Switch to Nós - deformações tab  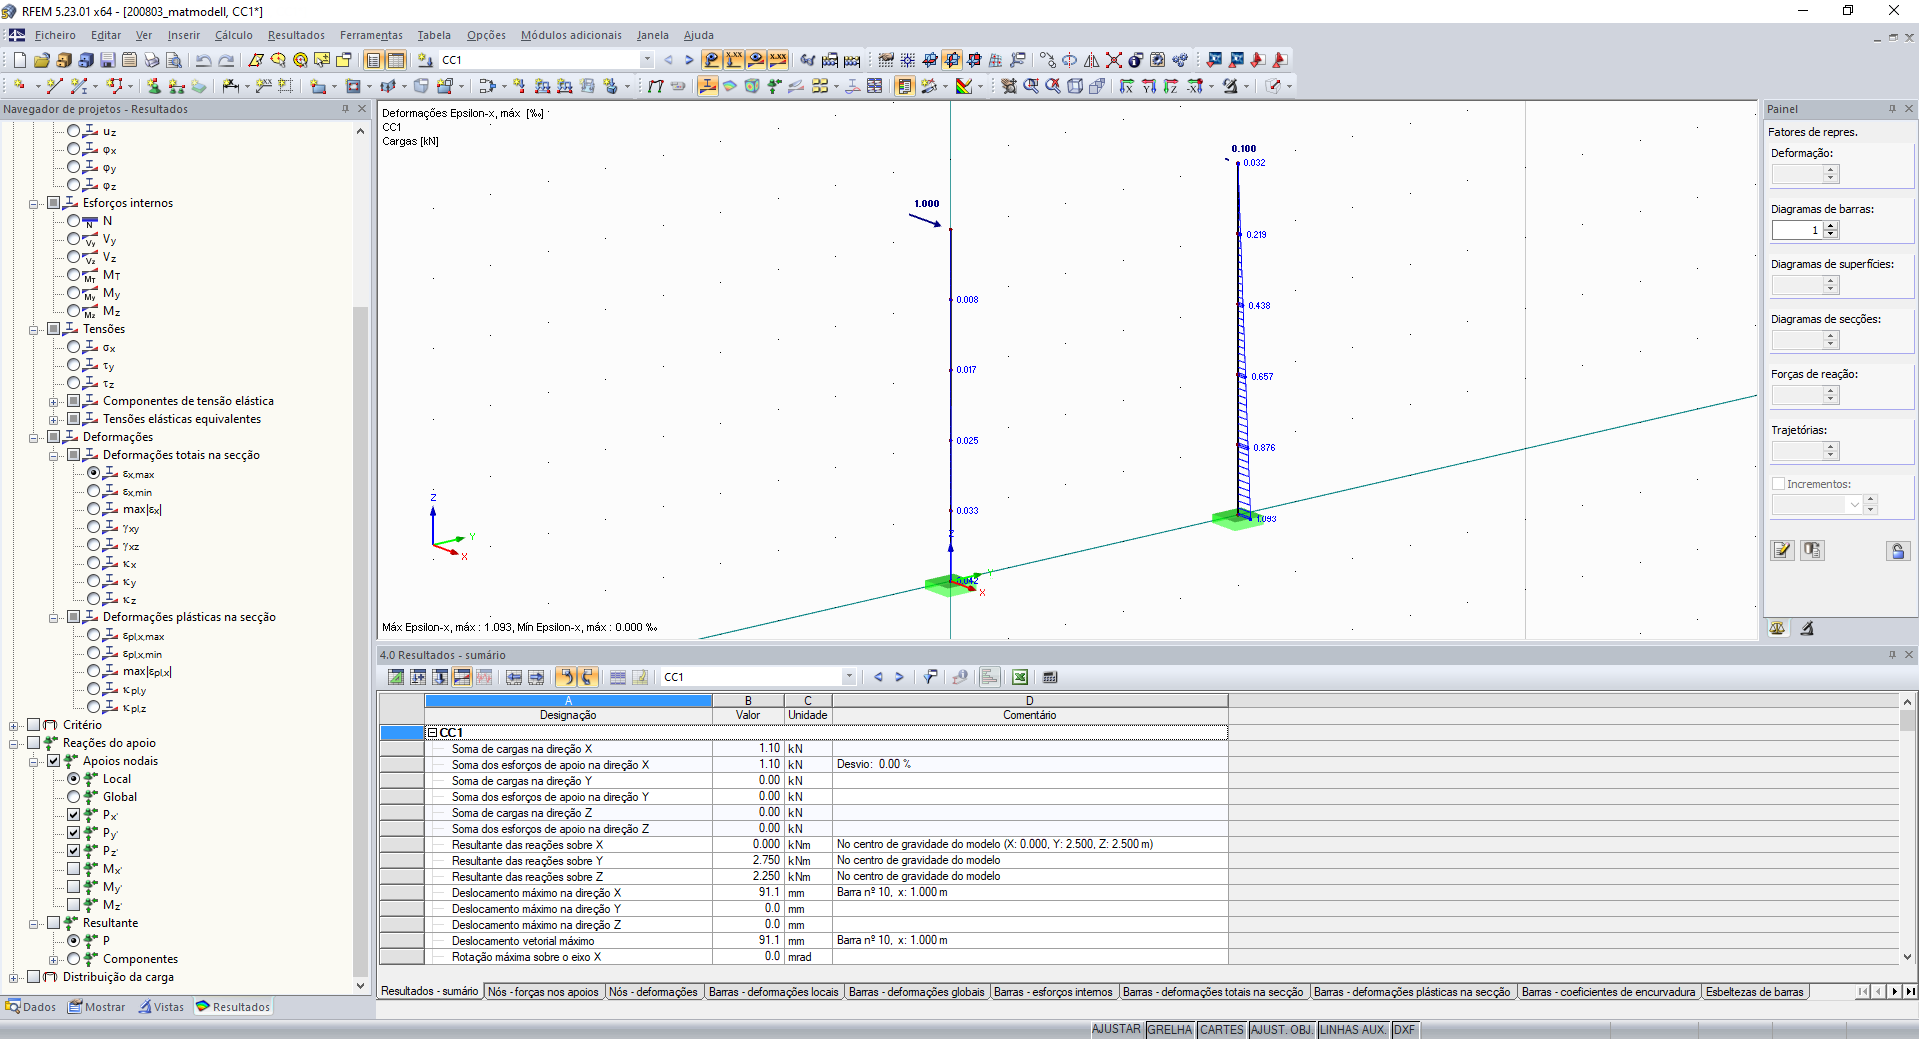[654, 992]
